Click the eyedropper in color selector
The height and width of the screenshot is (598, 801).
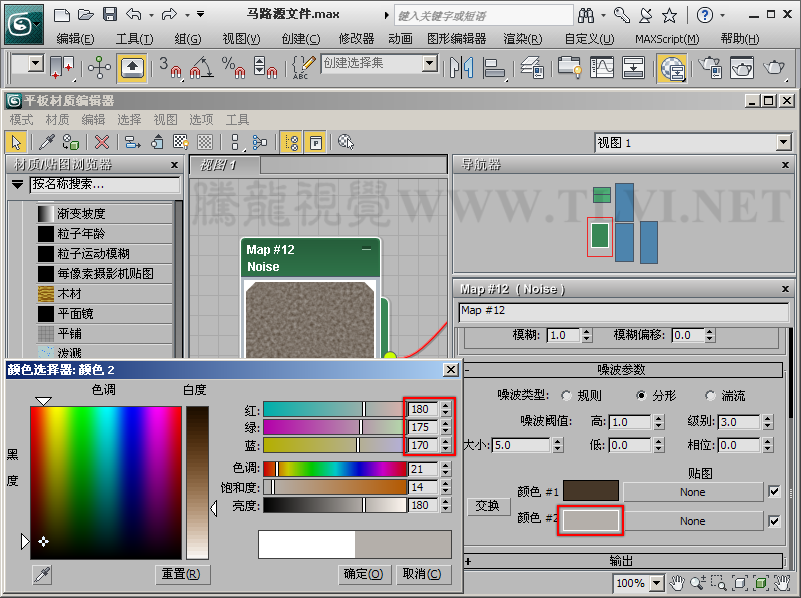42,575
